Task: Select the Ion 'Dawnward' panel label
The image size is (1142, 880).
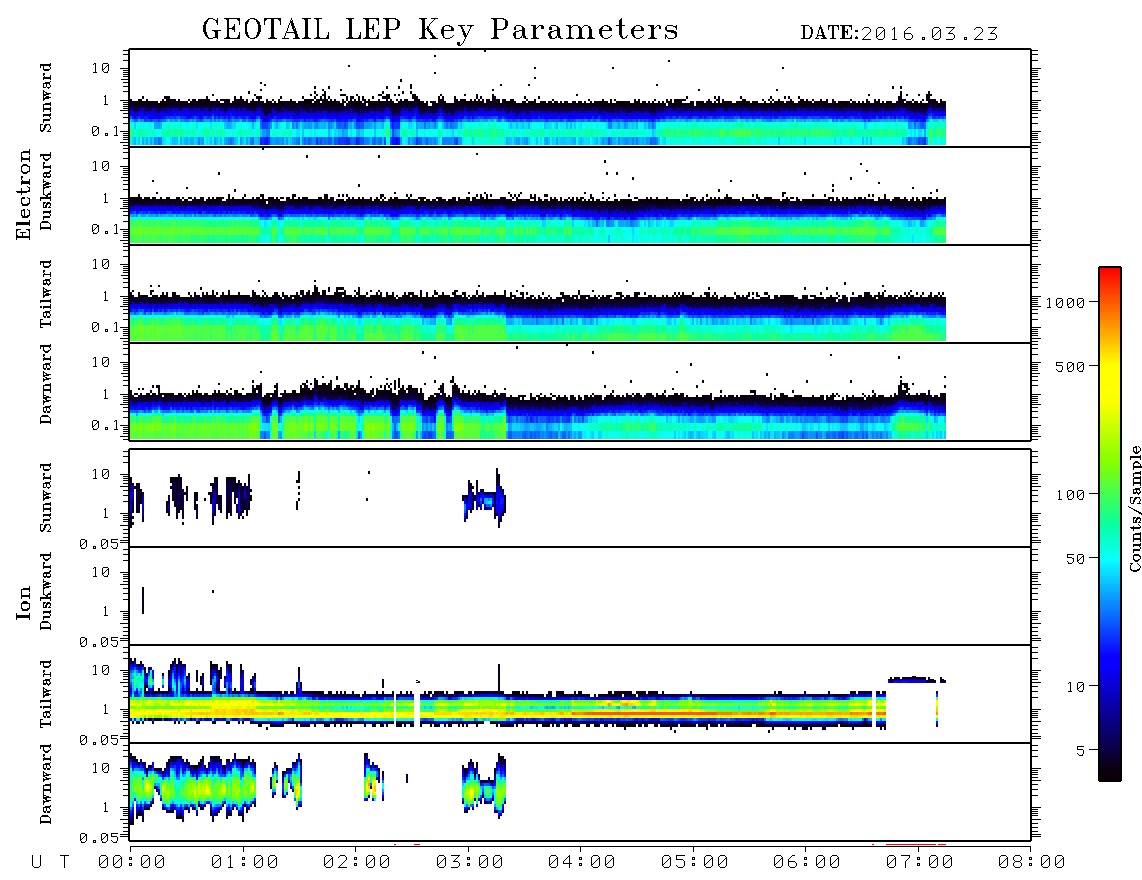Action: click(x=46, y=784)
